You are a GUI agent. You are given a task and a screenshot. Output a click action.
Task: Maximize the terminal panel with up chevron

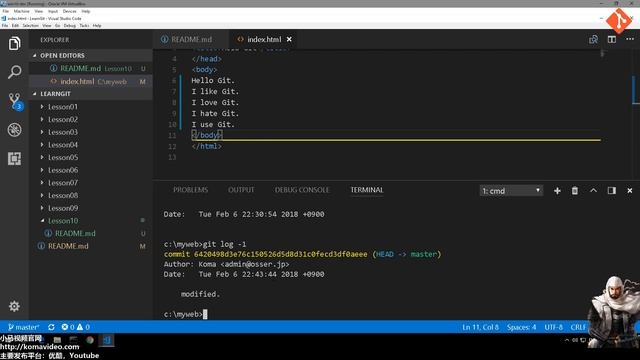tap(593, 191)
